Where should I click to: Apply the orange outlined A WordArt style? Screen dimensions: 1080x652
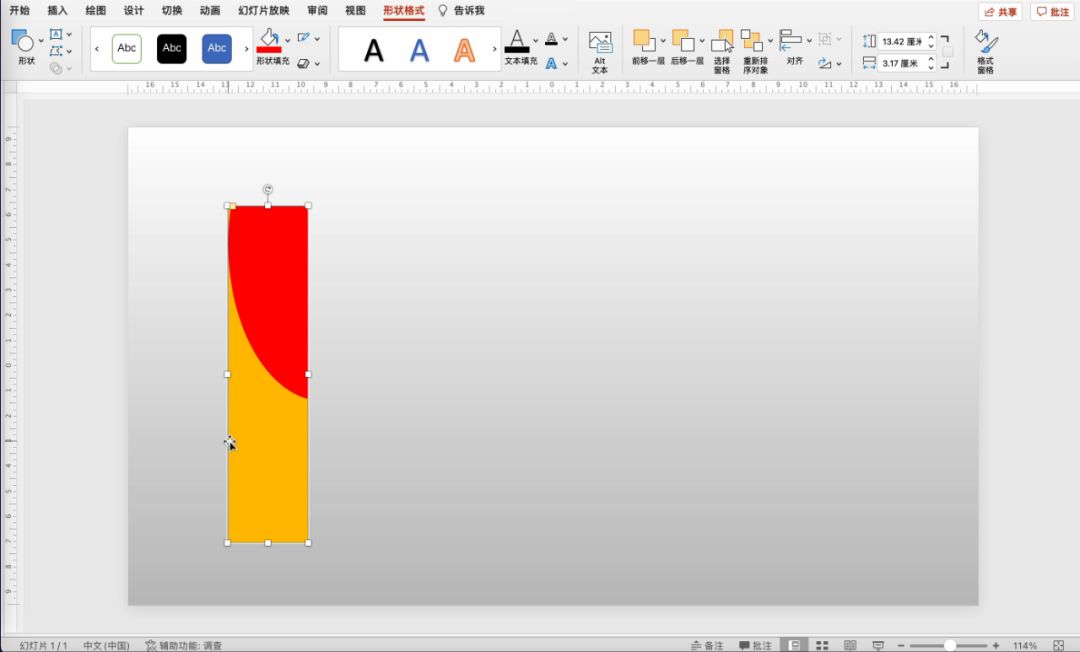(x=465, y=50)
